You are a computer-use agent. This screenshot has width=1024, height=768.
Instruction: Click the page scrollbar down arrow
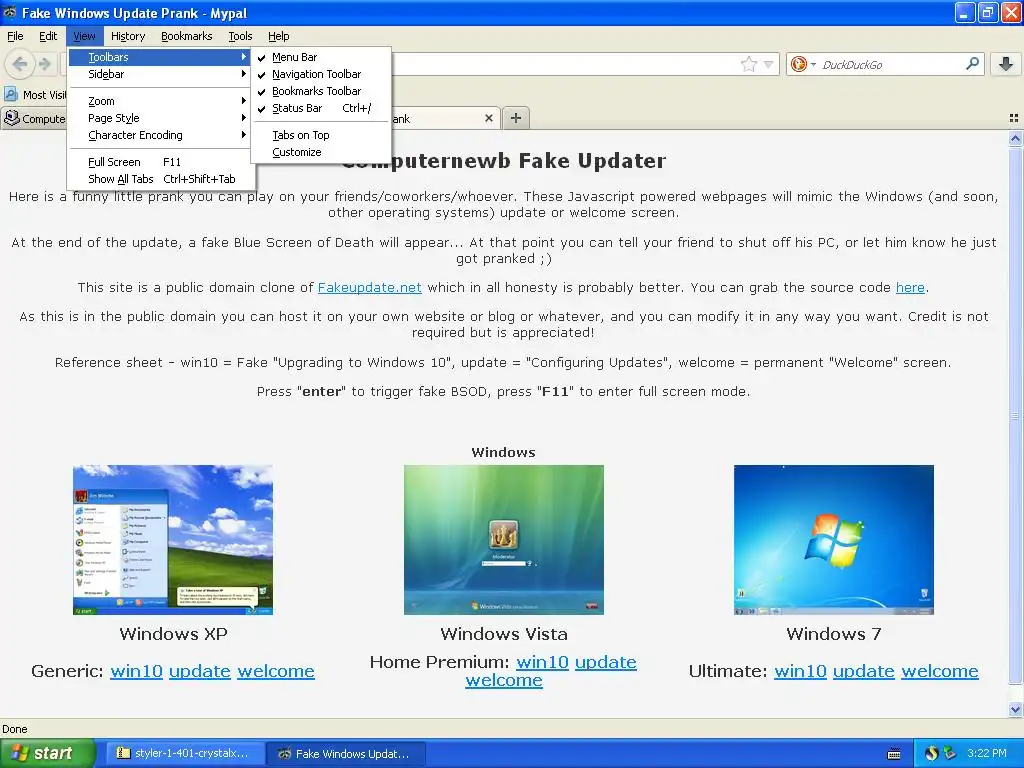click(x=1015, y=709)
